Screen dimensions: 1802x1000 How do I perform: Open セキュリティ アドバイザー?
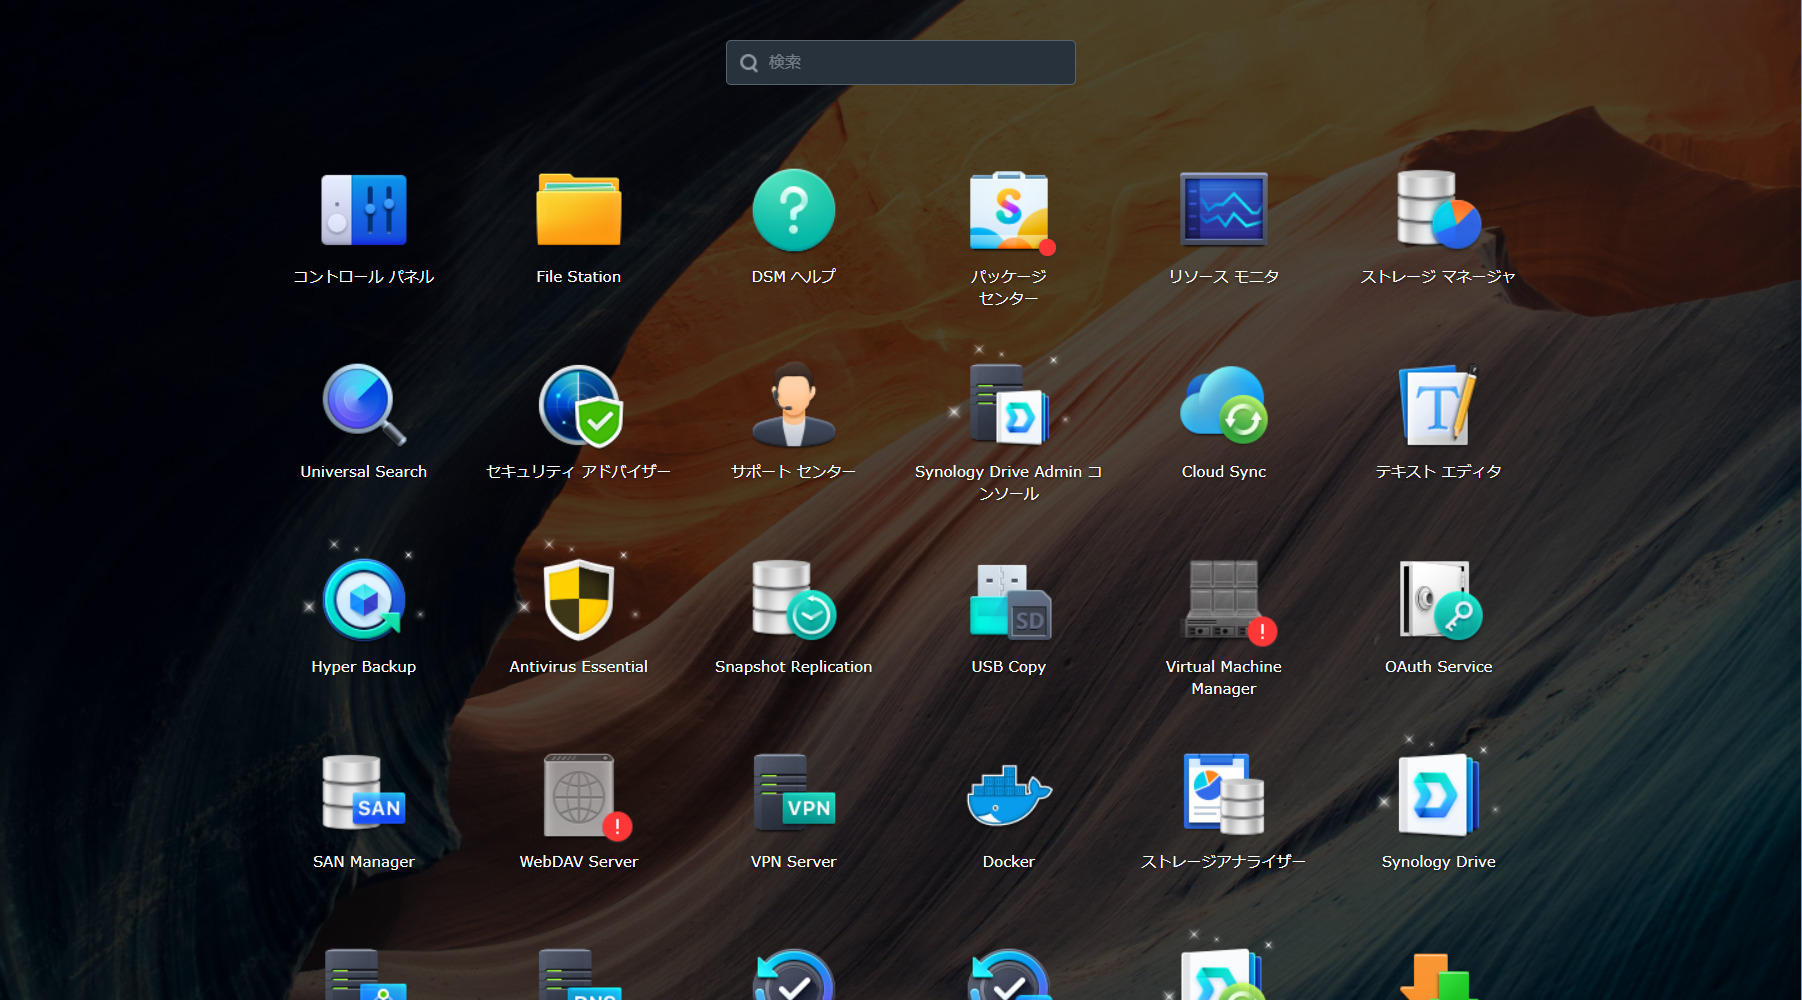pos(579,405)
